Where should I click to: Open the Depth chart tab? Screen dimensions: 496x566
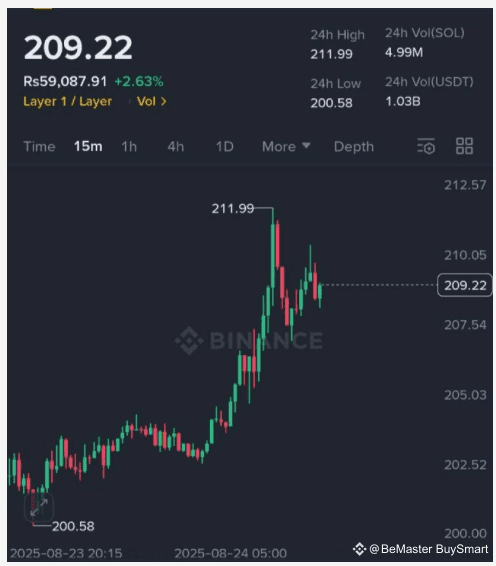click(354, 147)
